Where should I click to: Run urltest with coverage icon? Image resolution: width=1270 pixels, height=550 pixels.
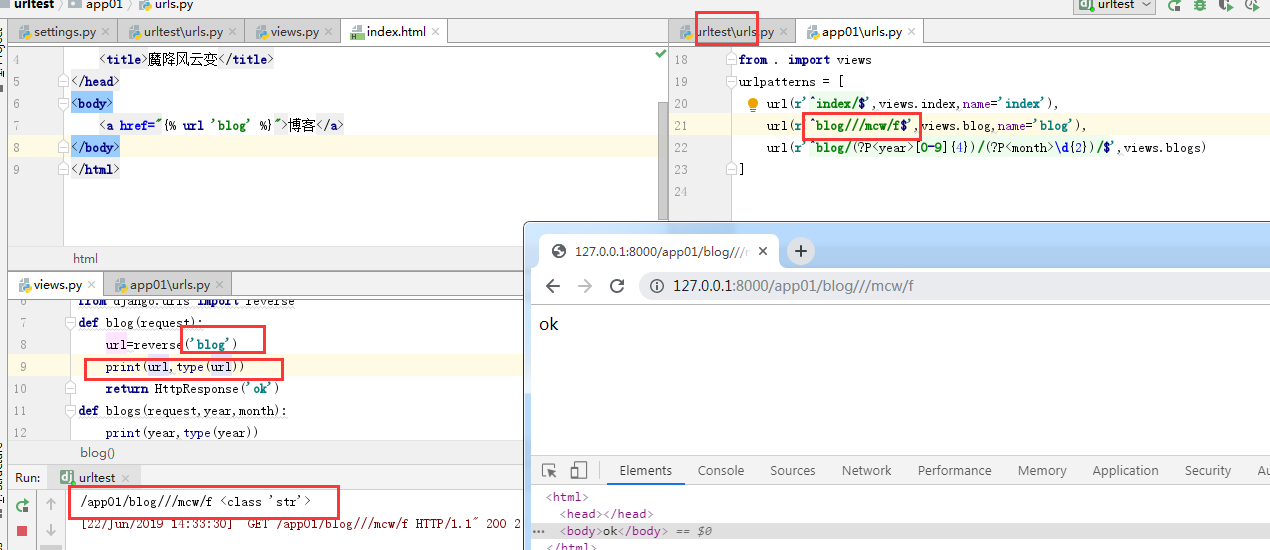pos(1226,5)
